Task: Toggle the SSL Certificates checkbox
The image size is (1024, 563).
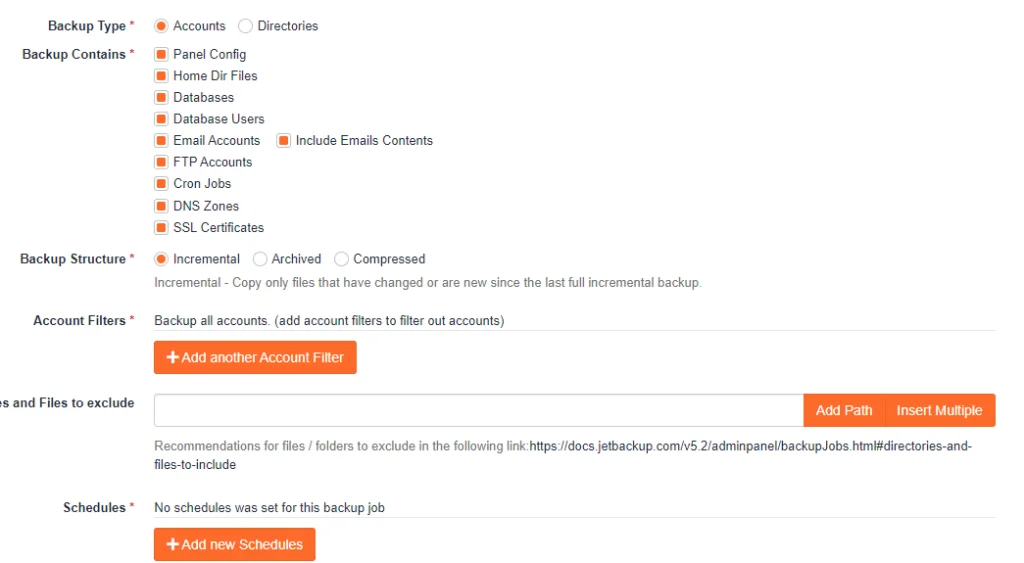Action: tap(161, 228)
